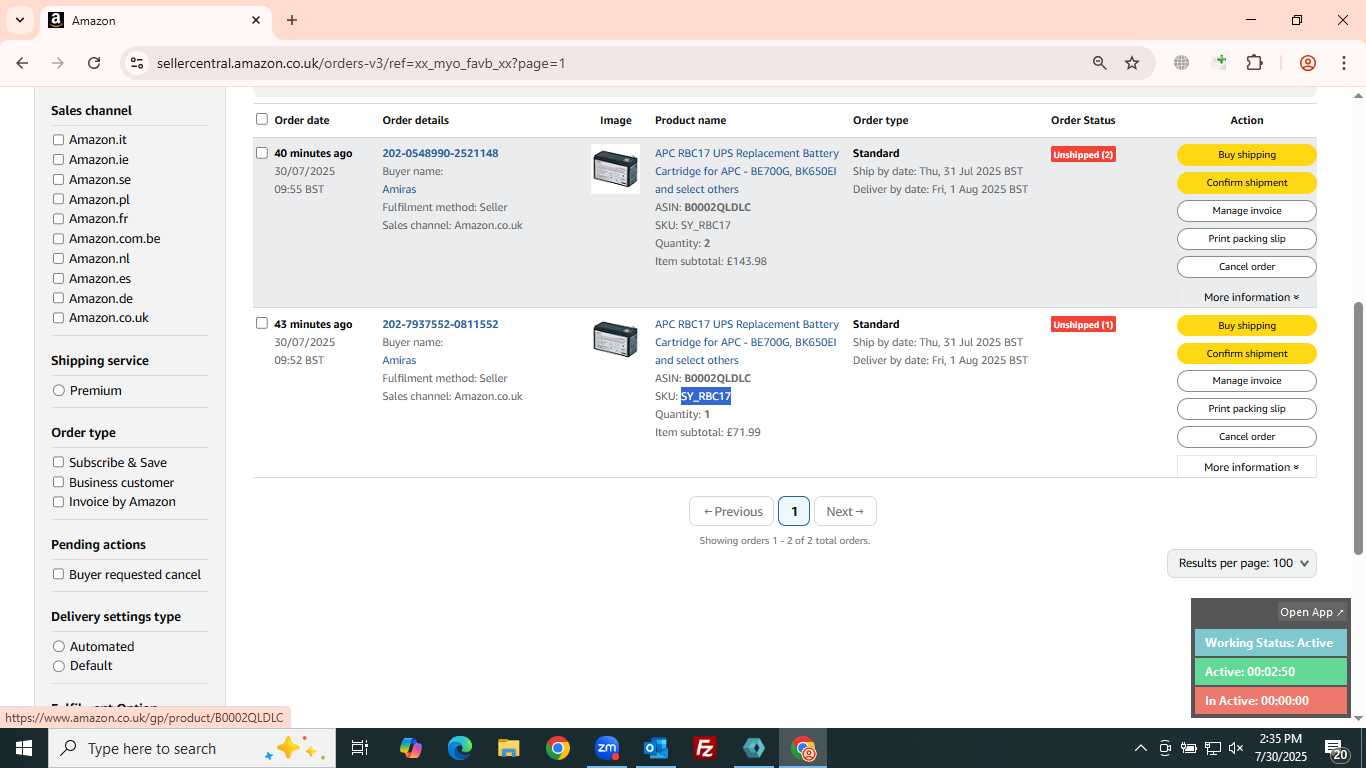Image resolution: width=1366 pixels, height=768 pixels.
Task: Select page 1 in pagination
Action: (794, 511)
